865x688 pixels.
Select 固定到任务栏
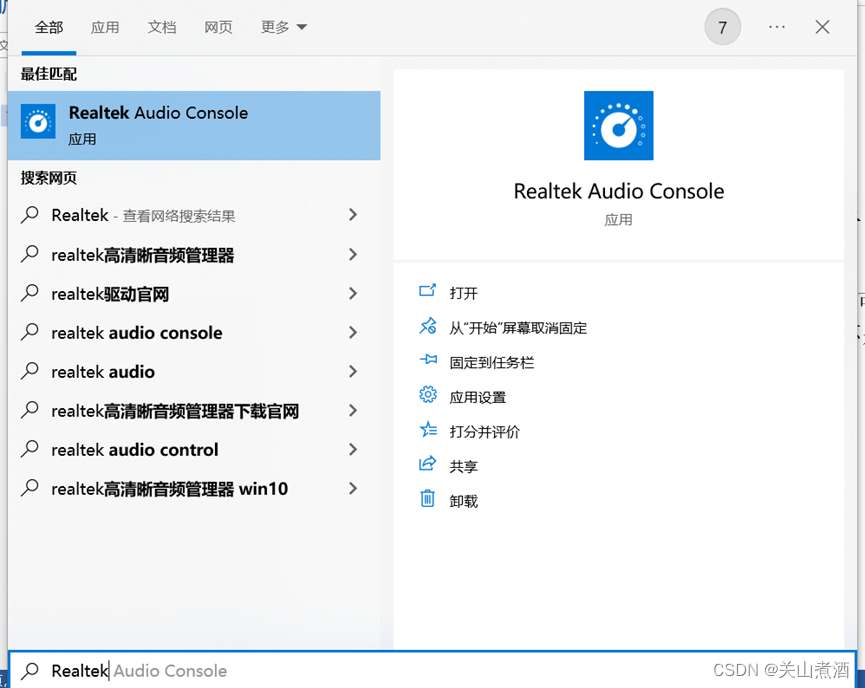click(492, 362)
